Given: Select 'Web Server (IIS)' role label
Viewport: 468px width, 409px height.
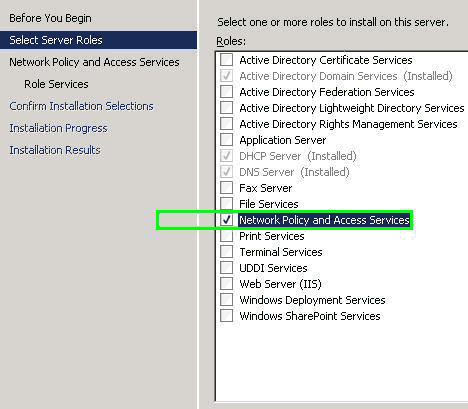Looking at the screenshot, I should [x=280, y=284].
